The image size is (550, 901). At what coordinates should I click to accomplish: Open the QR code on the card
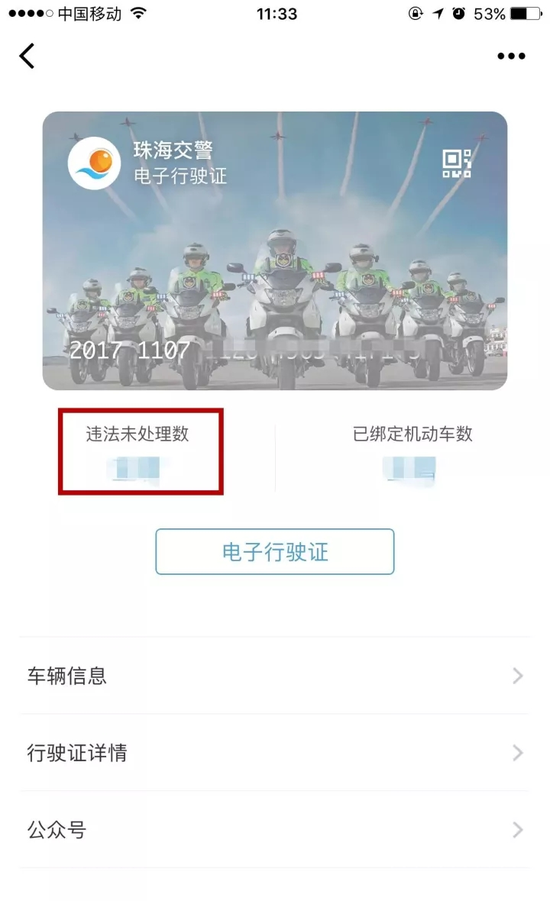(x=457, y=163)
